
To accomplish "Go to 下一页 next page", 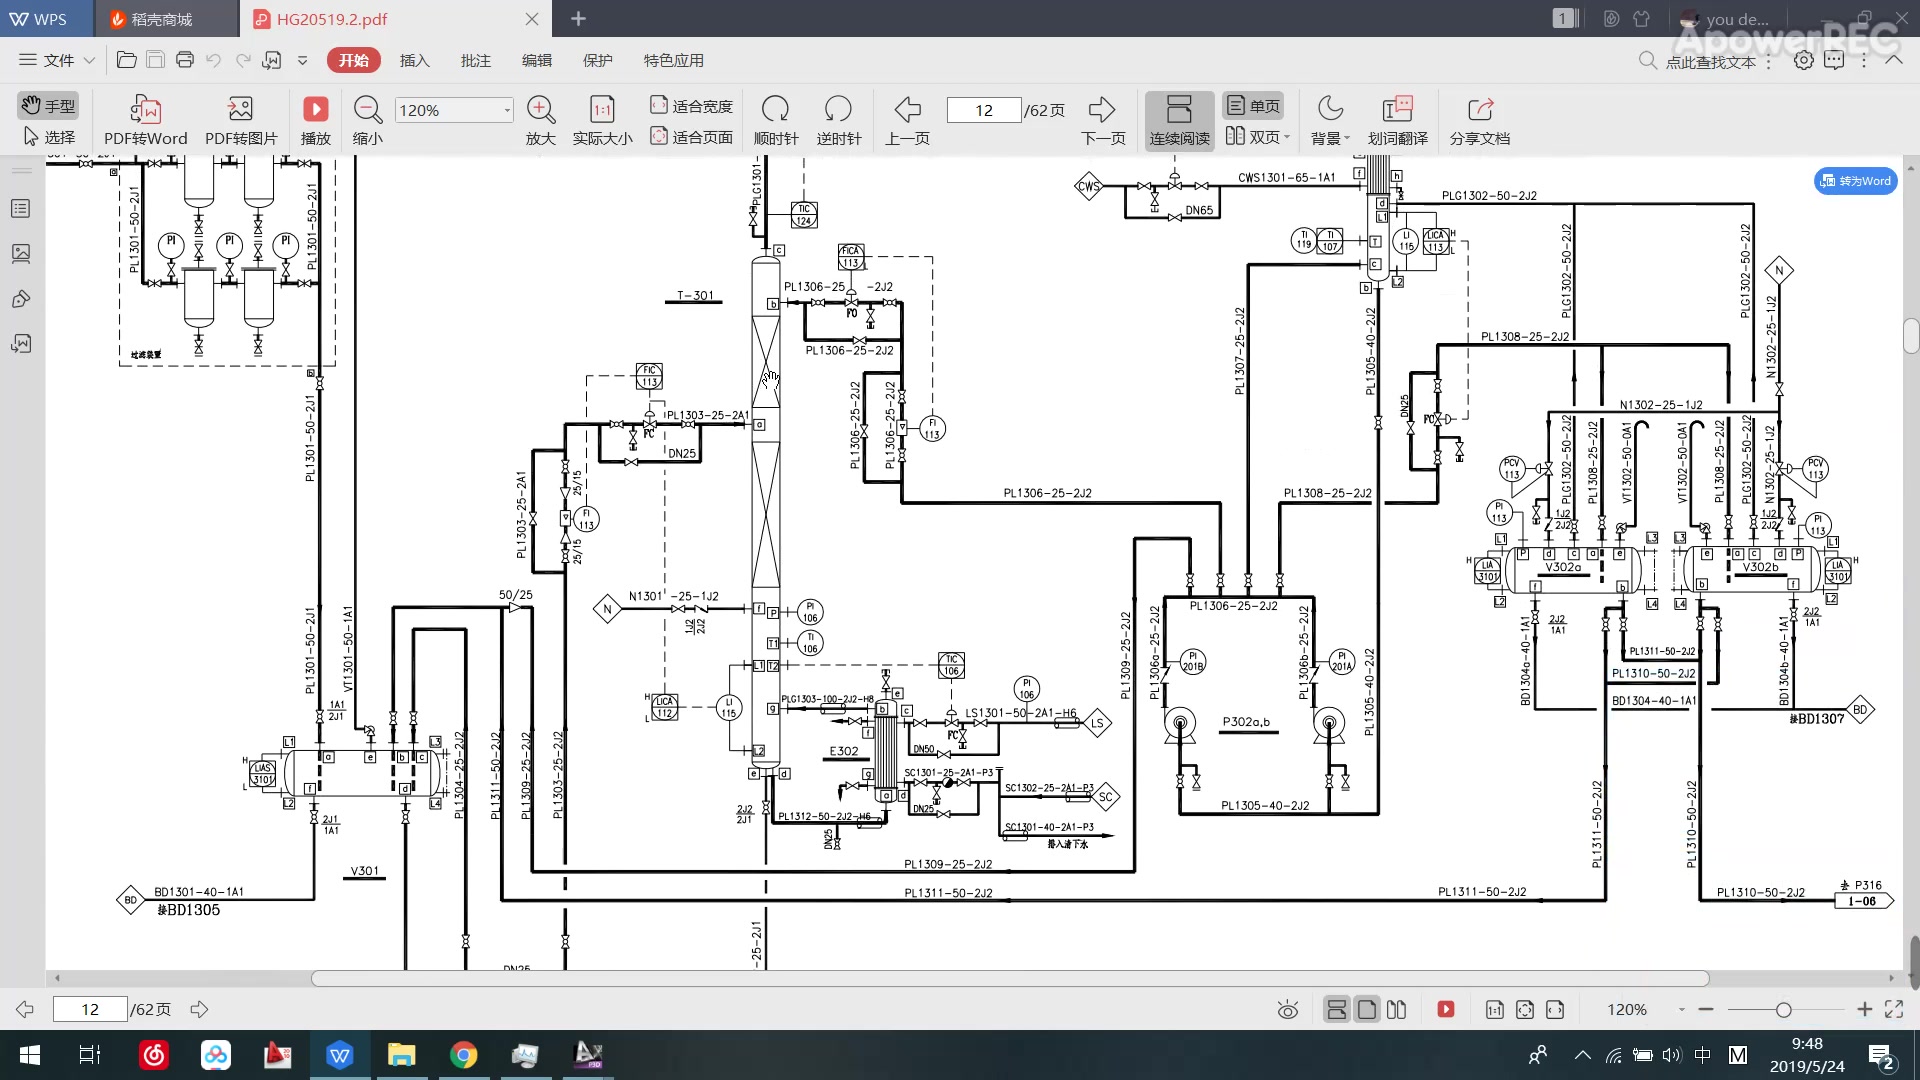I will 1103,120.
